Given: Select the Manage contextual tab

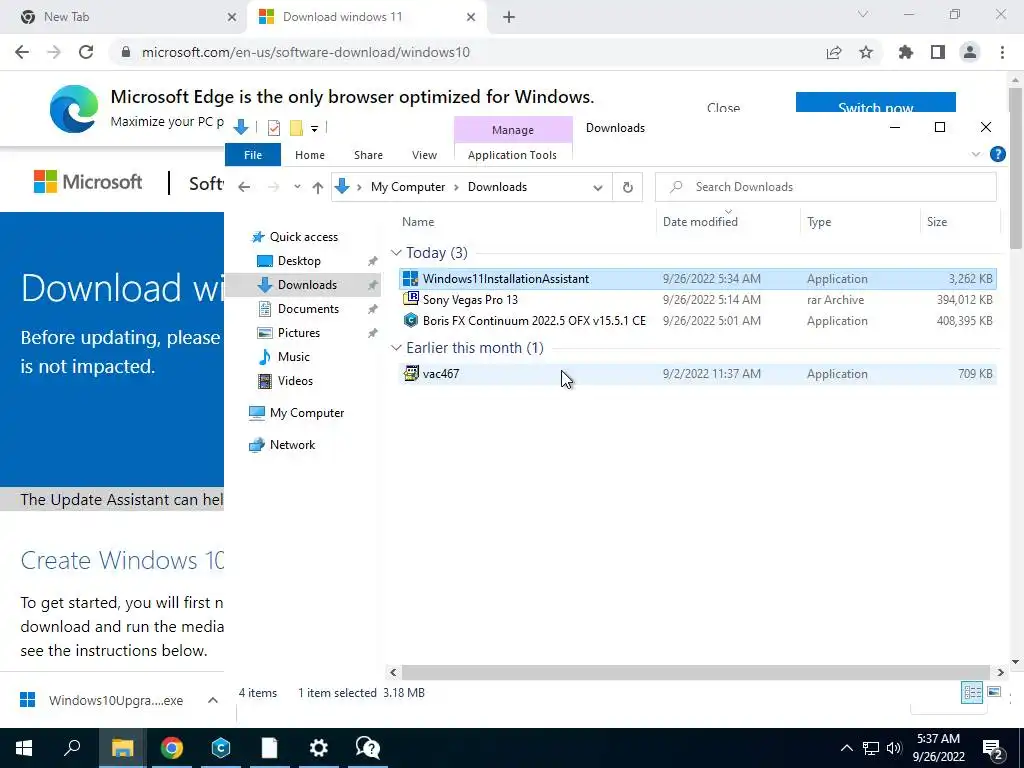Looking at the screenshot, I should pos(513,130).
